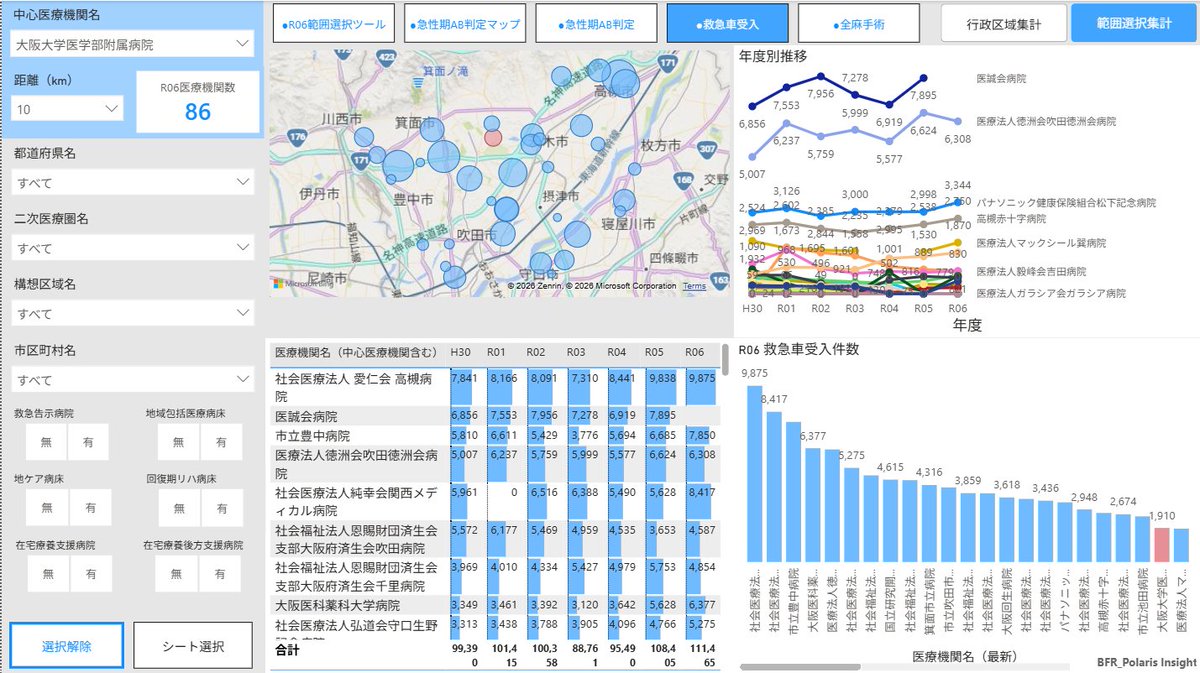
Task: Choose 有 under 回復期リハ病床
Action: (222, 508)
